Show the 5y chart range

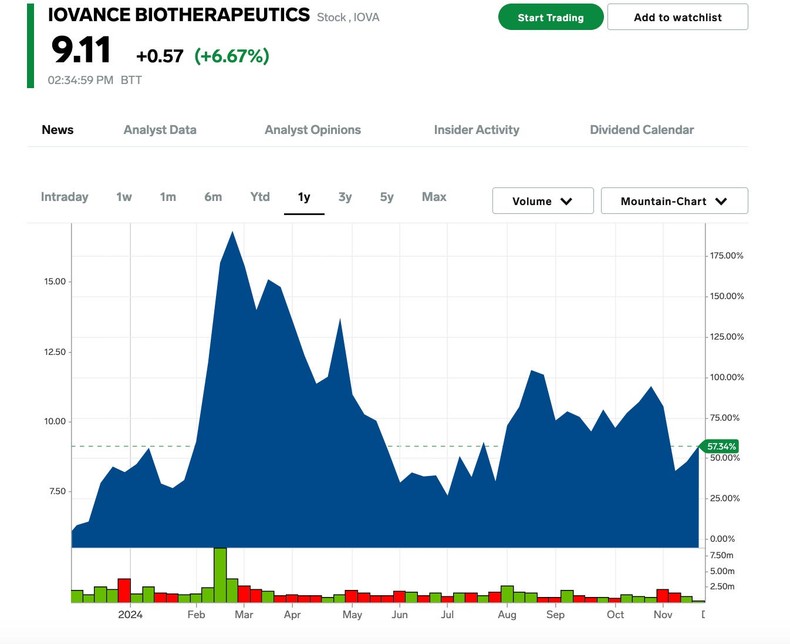pos(387,197)
